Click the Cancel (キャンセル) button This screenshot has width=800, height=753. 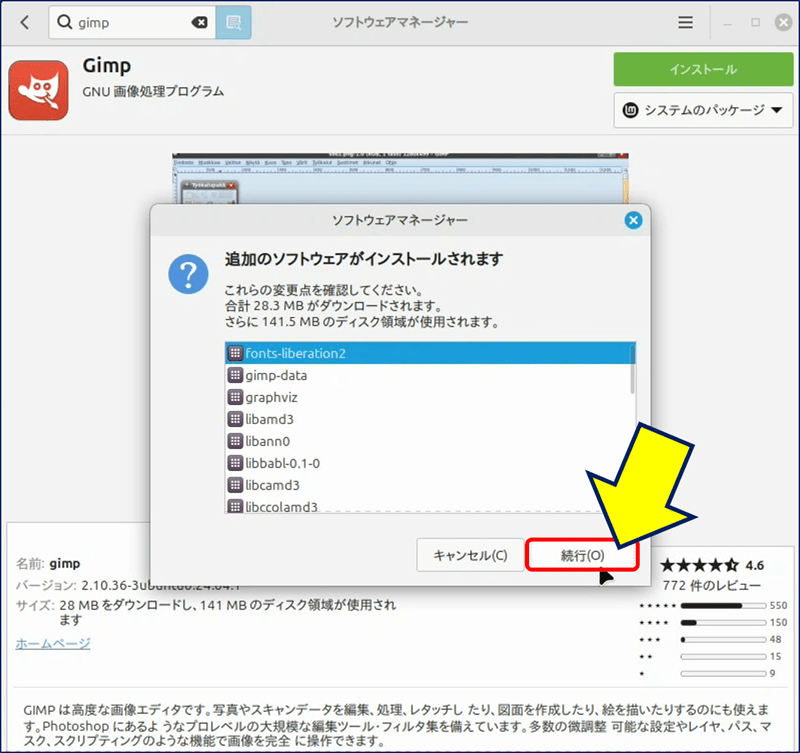pos(470,555)
